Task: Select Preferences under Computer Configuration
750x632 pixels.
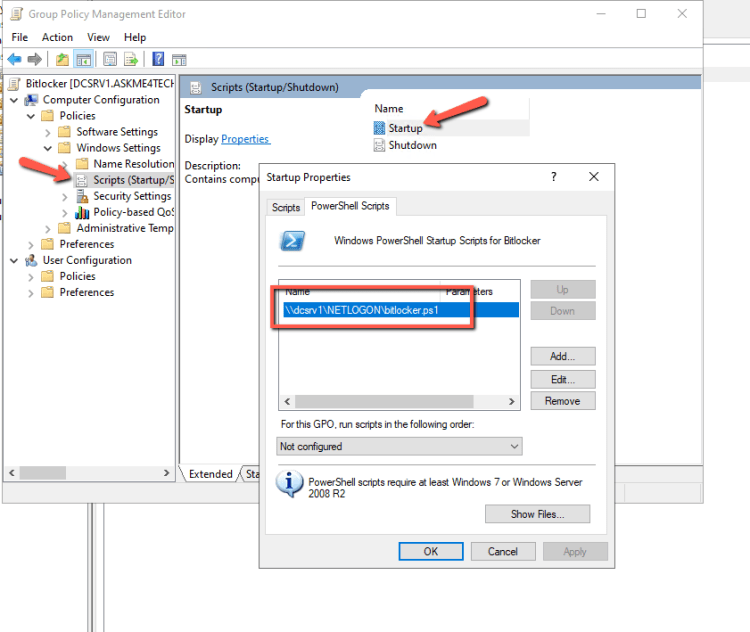Action: (x=87, y=244)
